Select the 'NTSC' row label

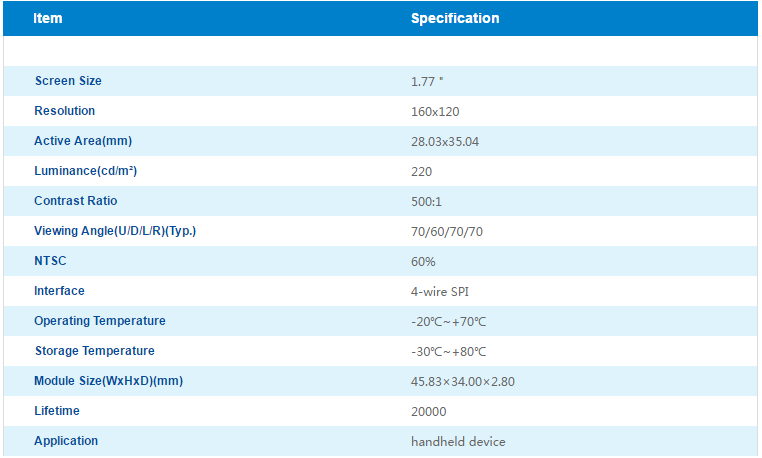[x=50, y=261]
